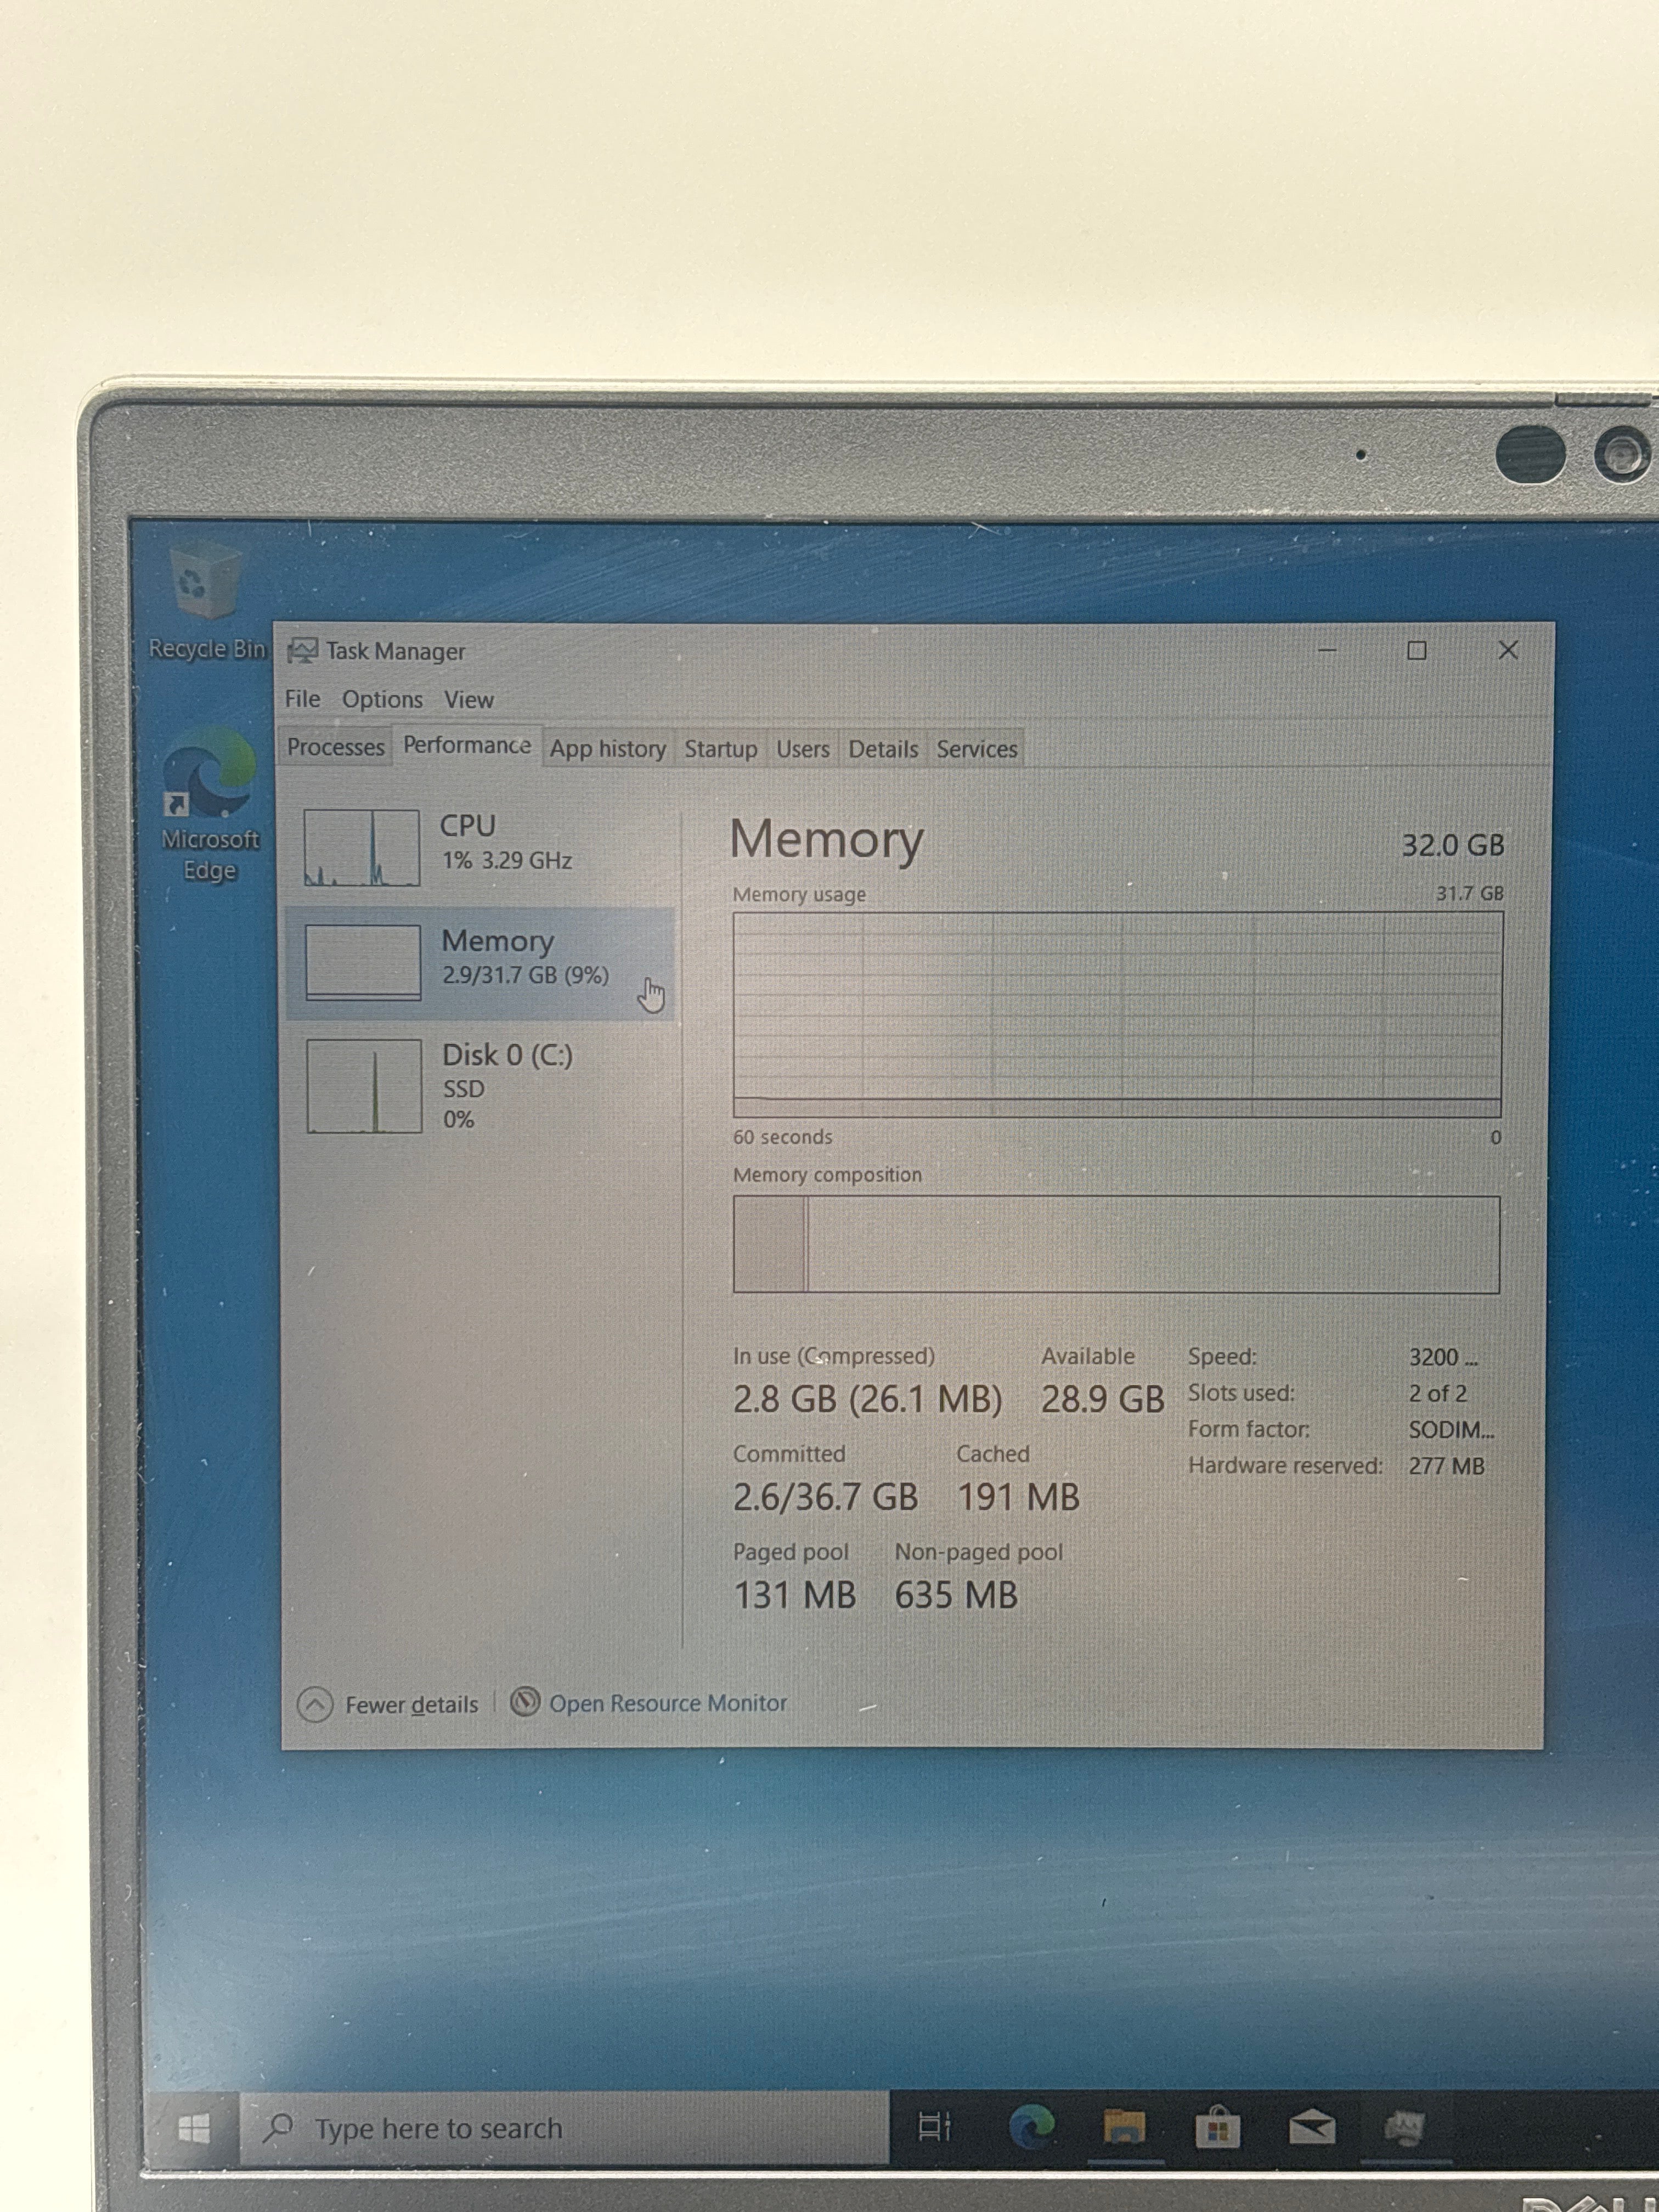Click the Hardware reserved 277 MB value
Screen dimensions: 1659x2212
(1446, 1466)
